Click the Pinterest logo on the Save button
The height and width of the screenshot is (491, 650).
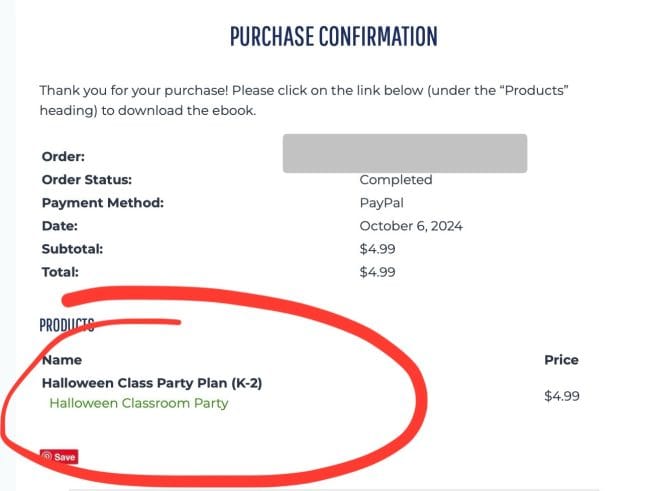pyautogui.click(x=47, y=456)
